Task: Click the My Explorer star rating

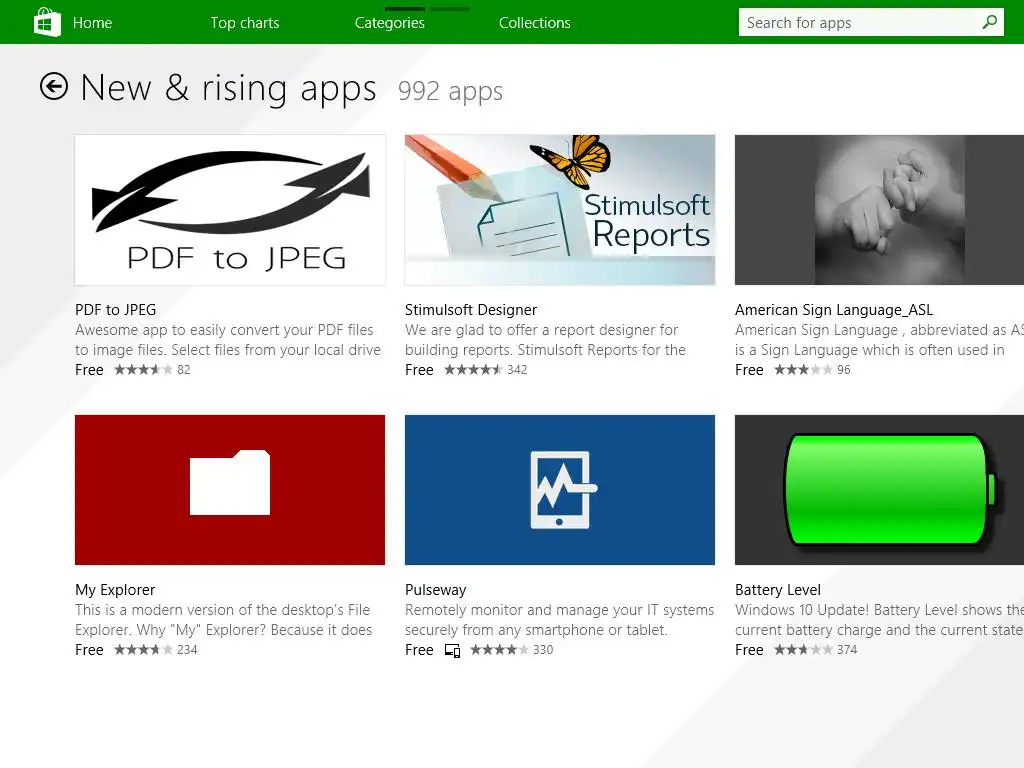Action: (x=144, y=650)
